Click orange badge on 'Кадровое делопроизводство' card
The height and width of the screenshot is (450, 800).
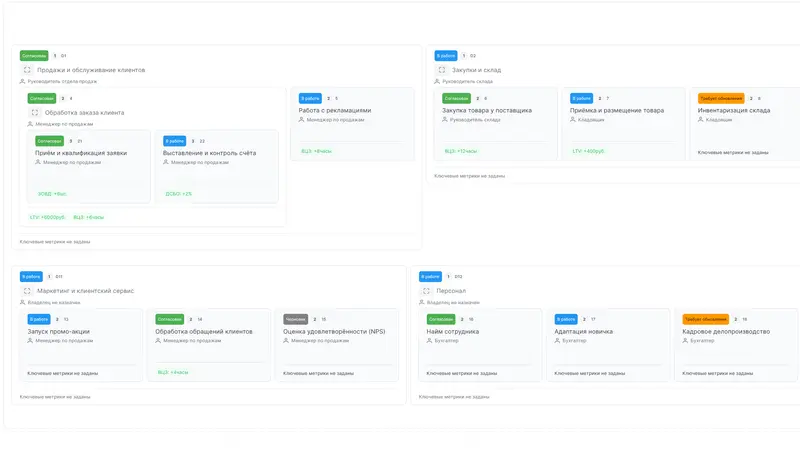pyautogui.click(x=706, y=319)
